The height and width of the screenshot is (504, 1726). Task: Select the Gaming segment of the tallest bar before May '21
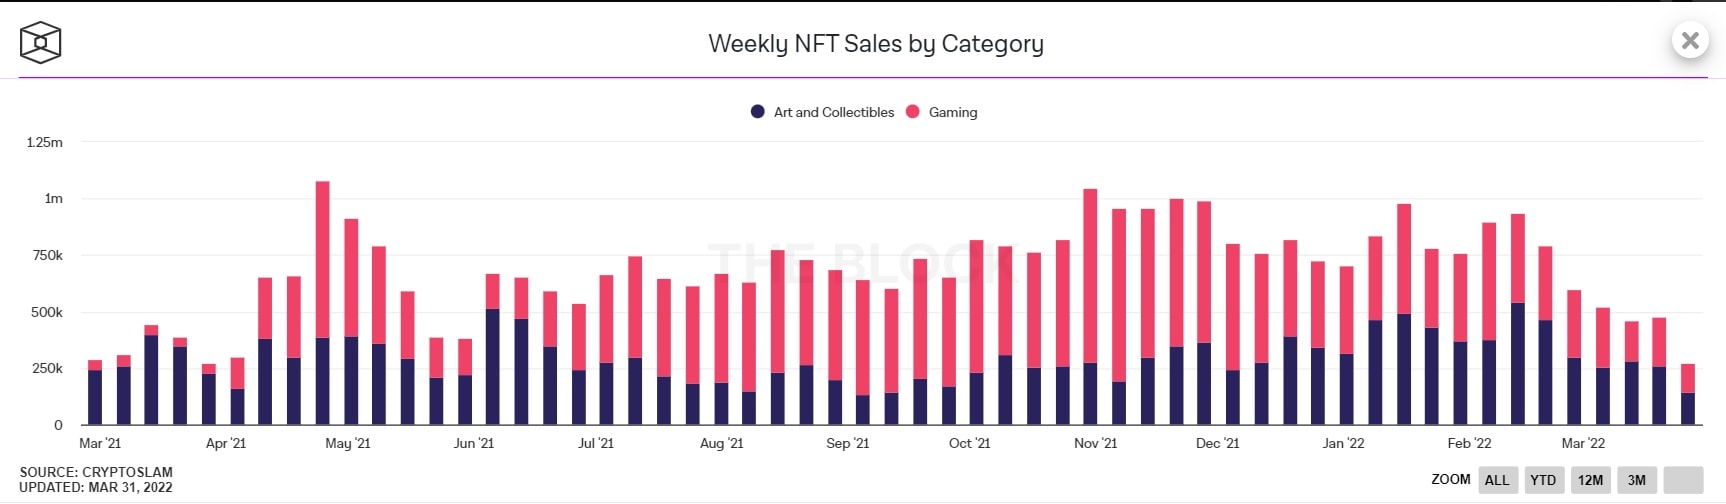(x=322, y=260)
